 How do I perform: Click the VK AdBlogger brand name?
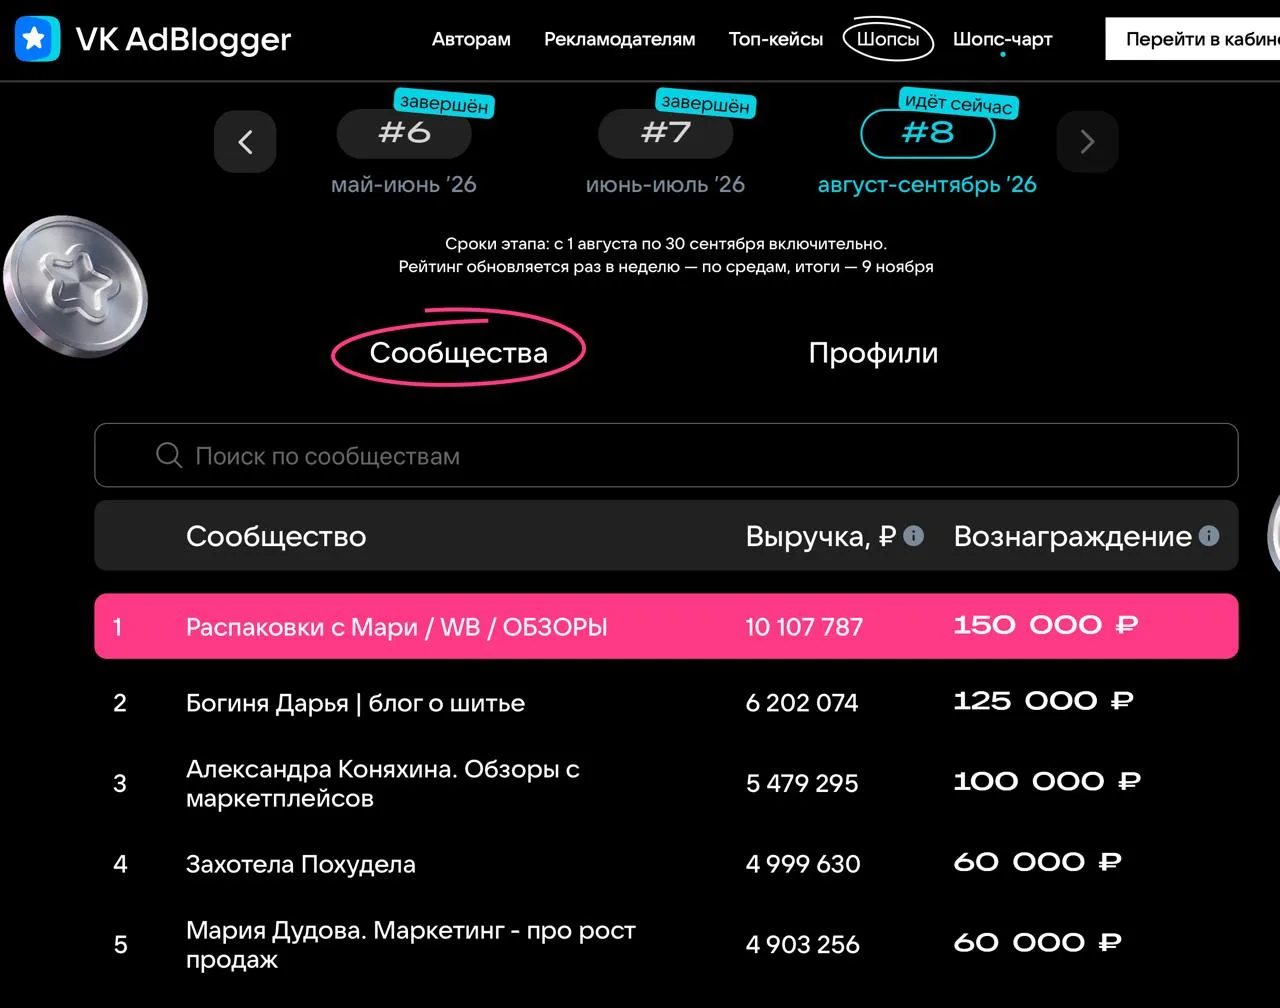click(183, 39)
